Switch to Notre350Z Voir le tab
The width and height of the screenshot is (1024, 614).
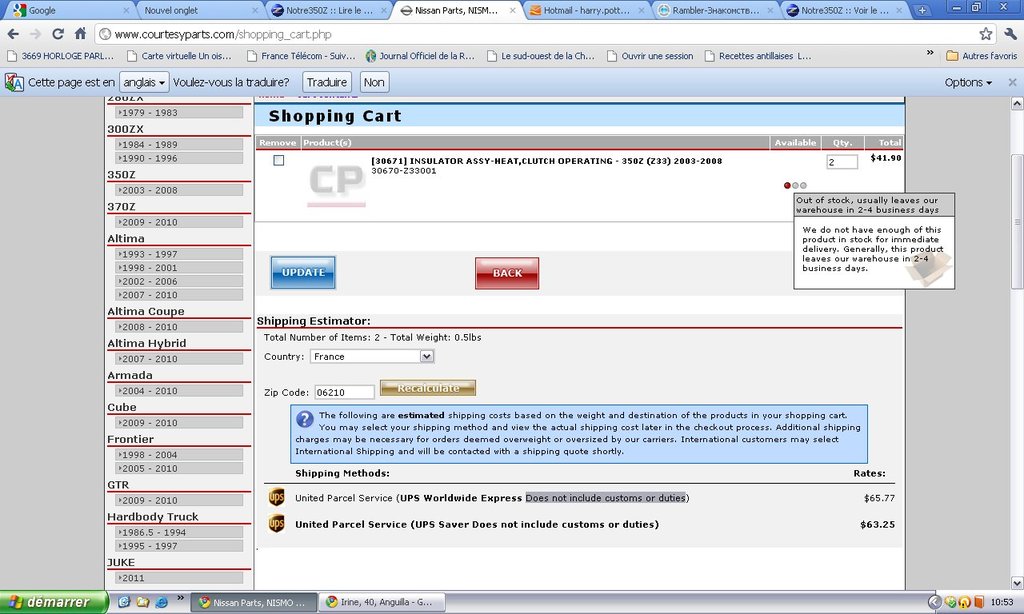(846, 10)
